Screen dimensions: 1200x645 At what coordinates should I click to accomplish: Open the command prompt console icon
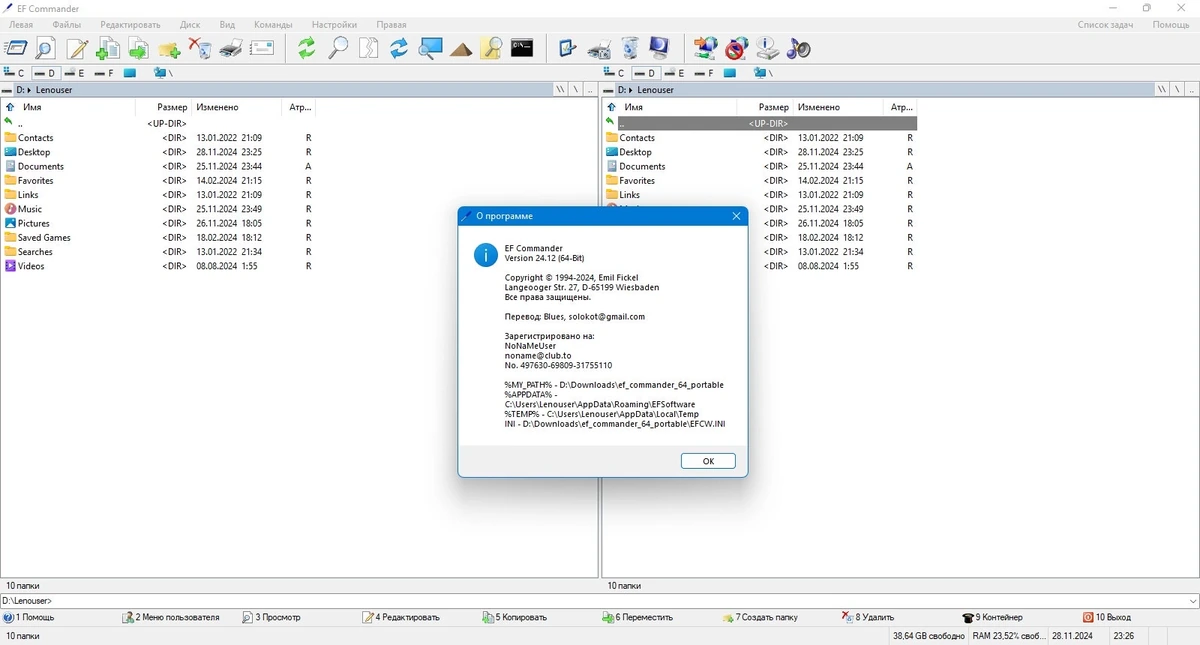point(522,48)
